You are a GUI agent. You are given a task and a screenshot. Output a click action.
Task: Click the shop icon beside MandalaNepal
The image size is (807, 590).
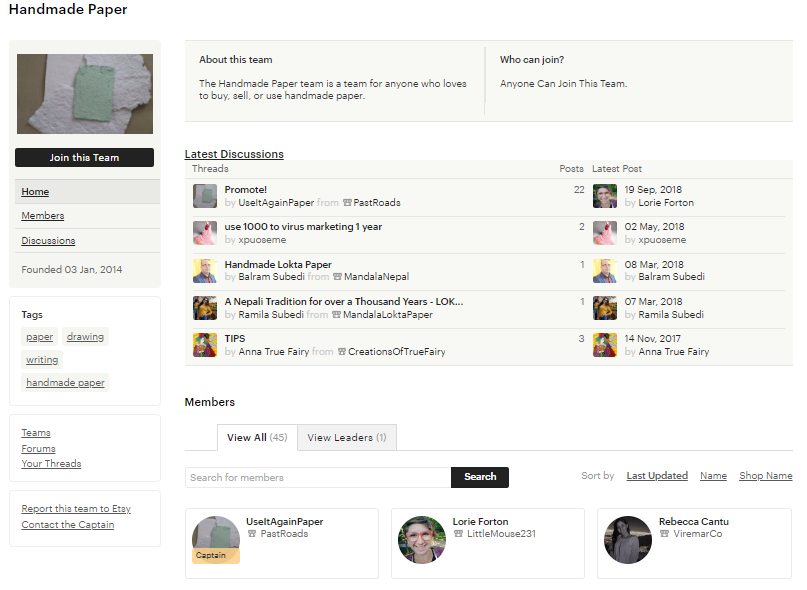click(337, 277)
